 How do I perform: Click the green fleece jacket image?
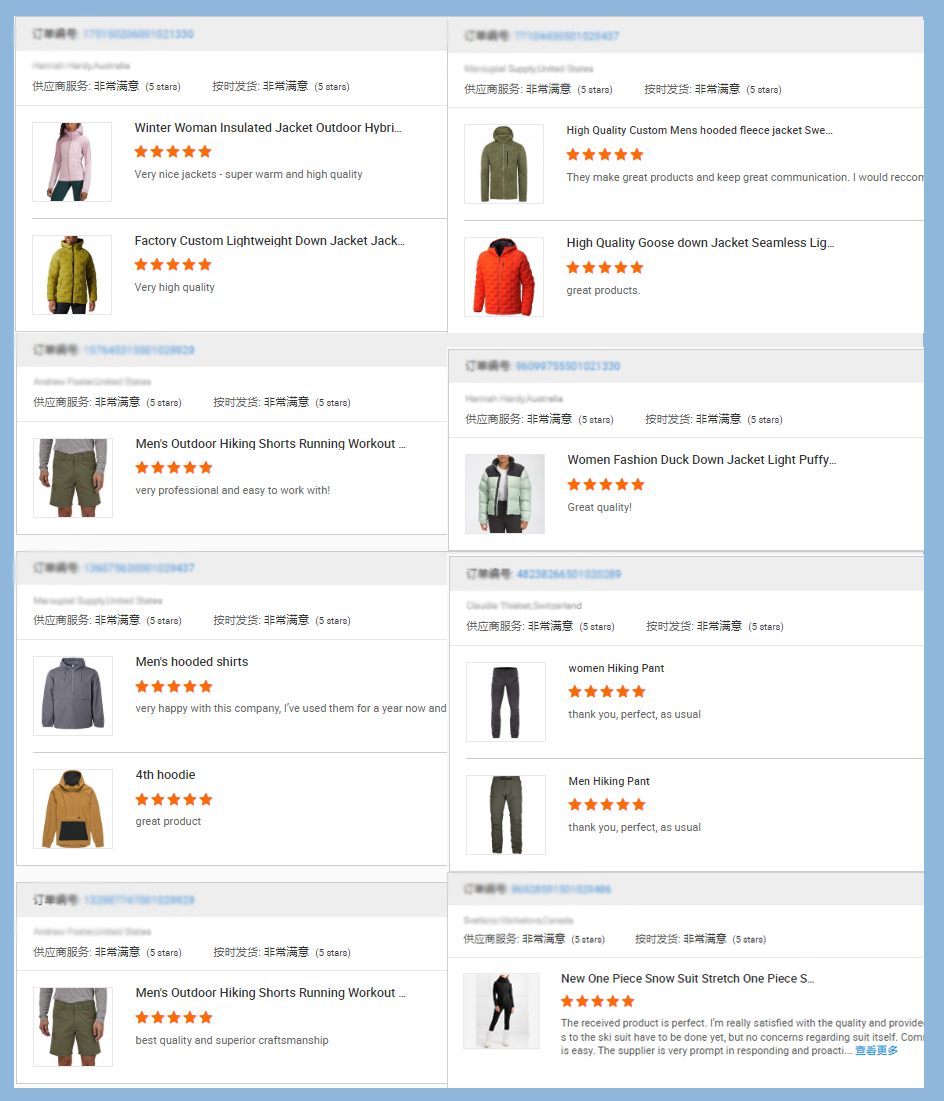504,164
